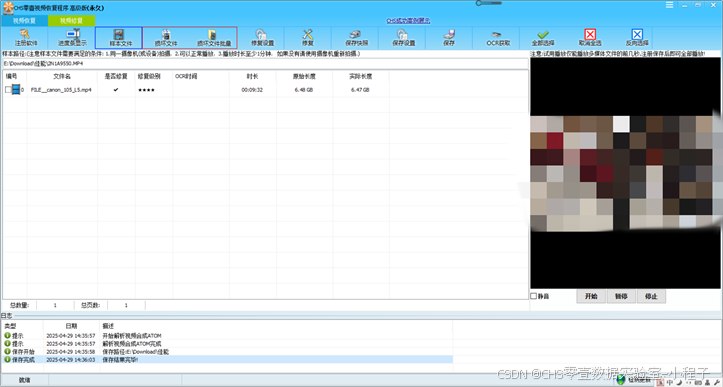Screen dimensions: 723x387
Task: Click the original size 6.48 GB
Action: click(304, 90)
